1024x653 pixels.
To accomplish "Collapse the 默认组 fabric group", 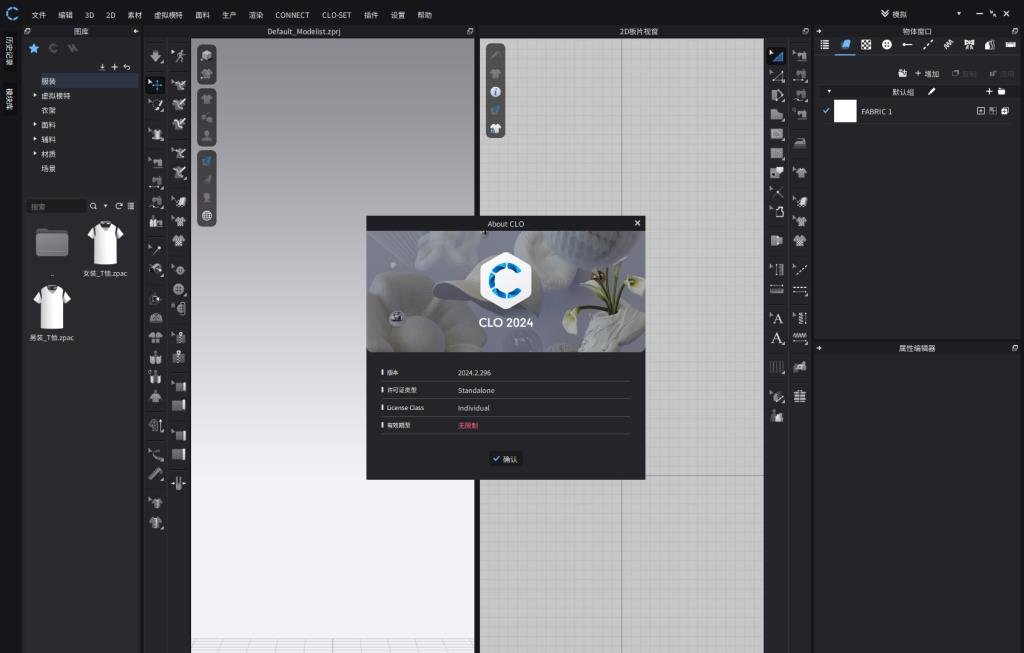I will pos(829,91).
